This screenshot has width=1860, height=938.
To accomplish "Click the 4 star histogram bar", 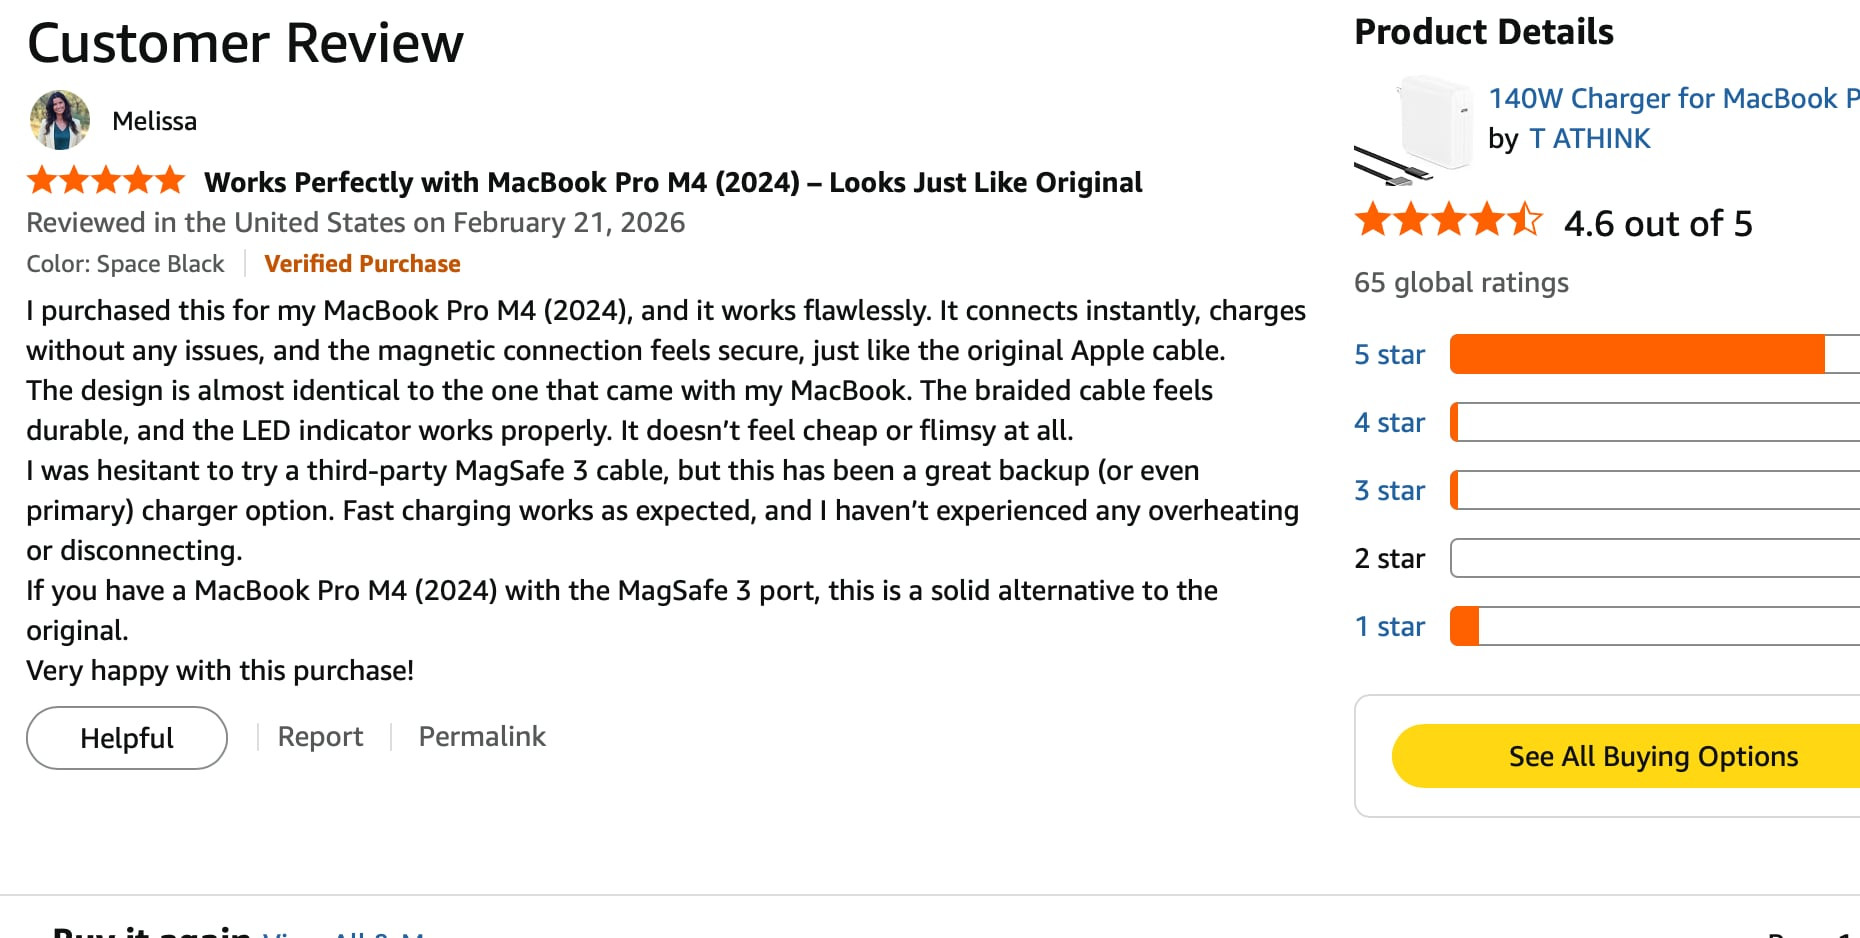I will (1650, 423).
